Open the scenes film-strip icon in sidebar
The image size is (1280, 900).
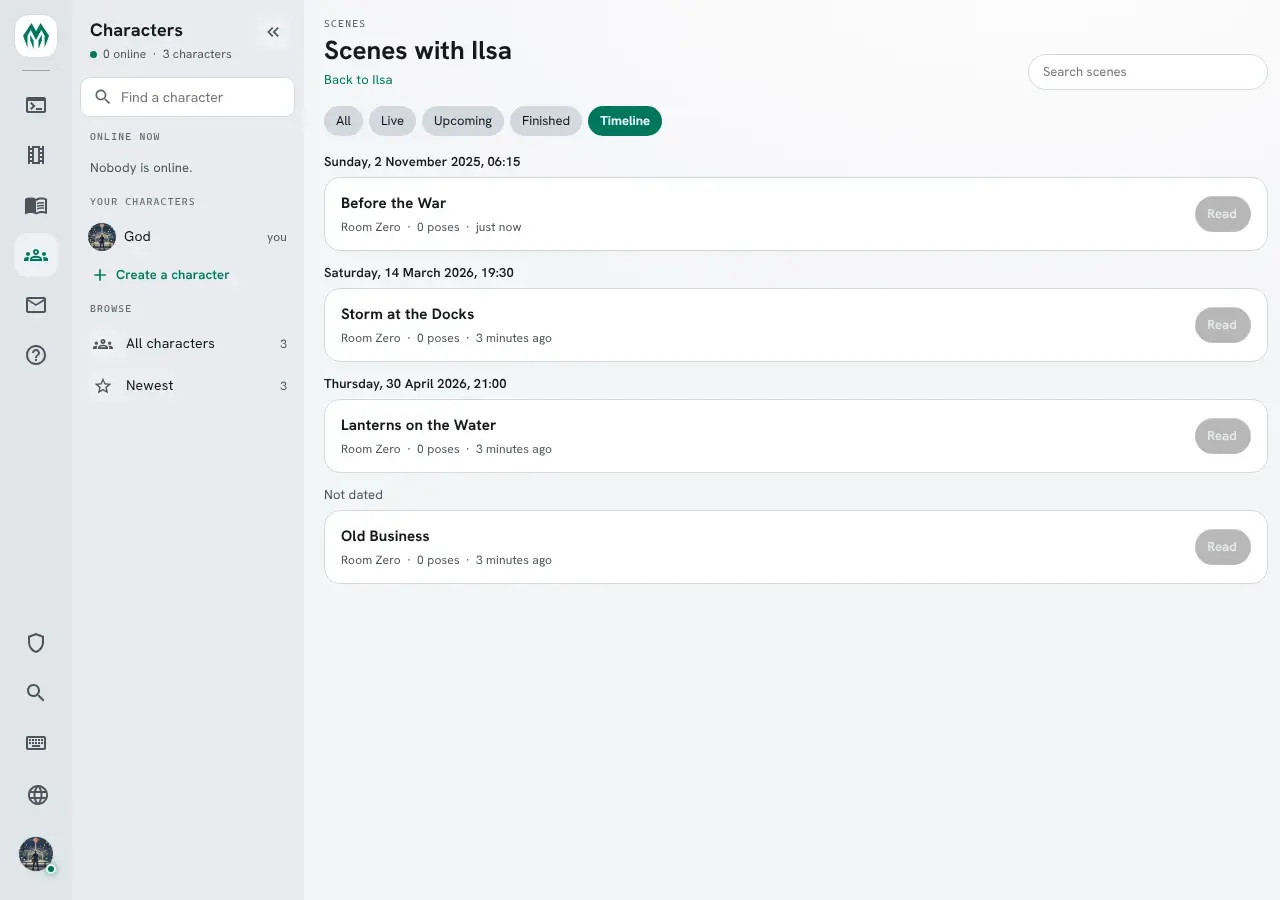coord(36,155)
